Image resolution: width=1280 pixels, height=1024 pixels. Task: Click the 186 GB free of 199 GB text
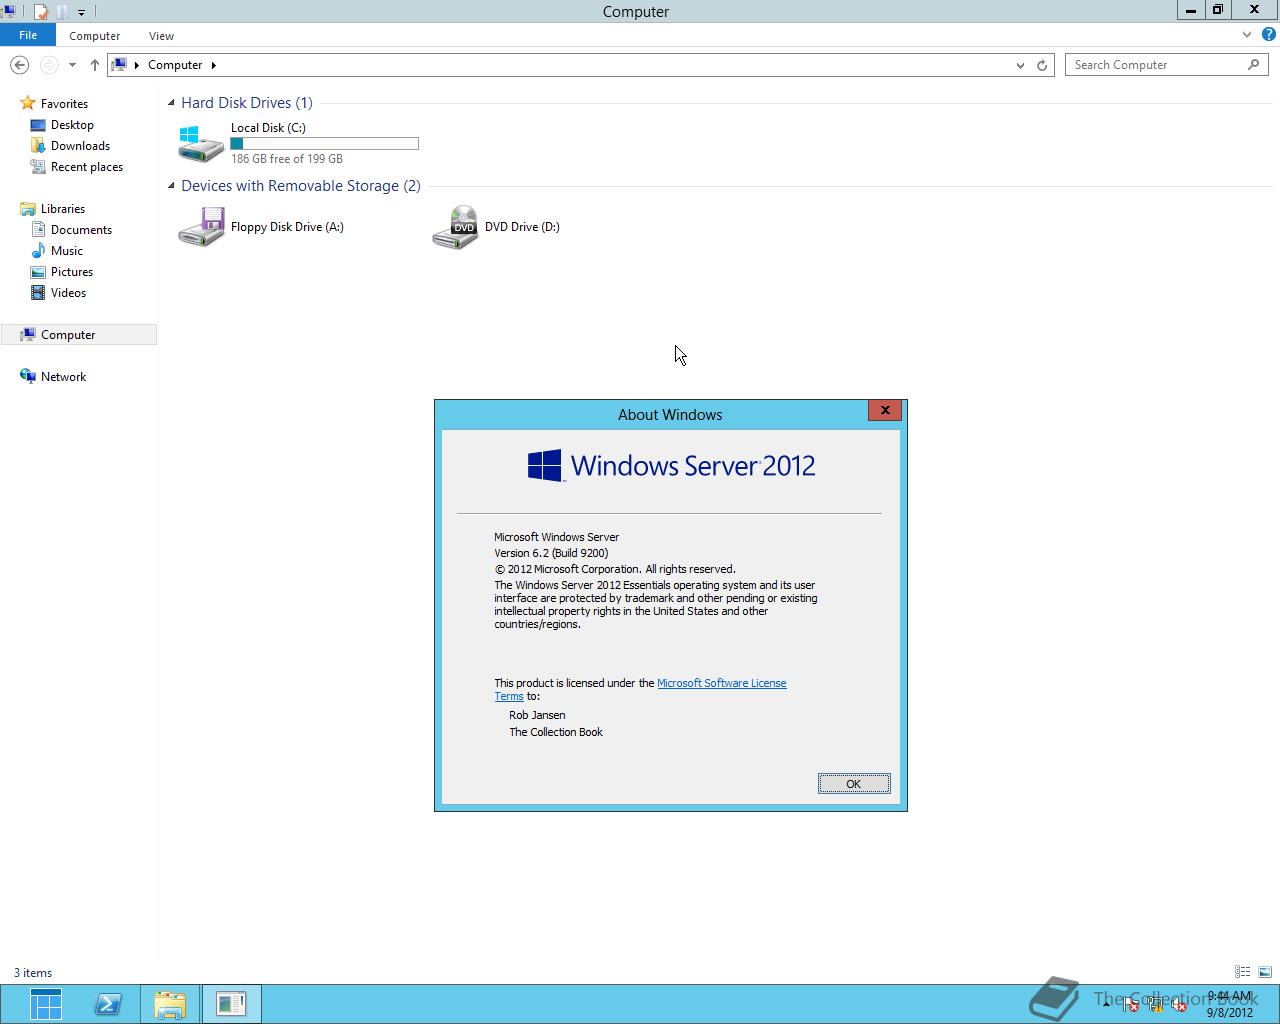point(287,159)
